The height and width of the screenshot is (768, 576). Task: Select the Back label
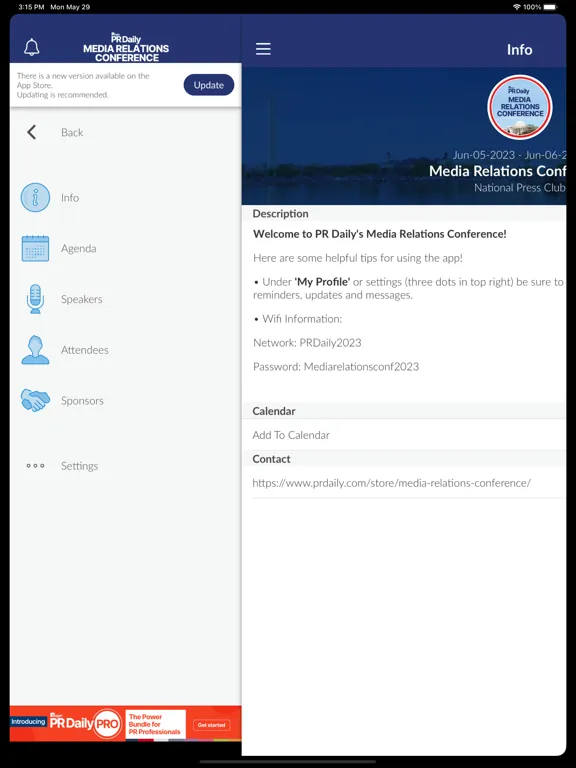click(x=72, y=132)
